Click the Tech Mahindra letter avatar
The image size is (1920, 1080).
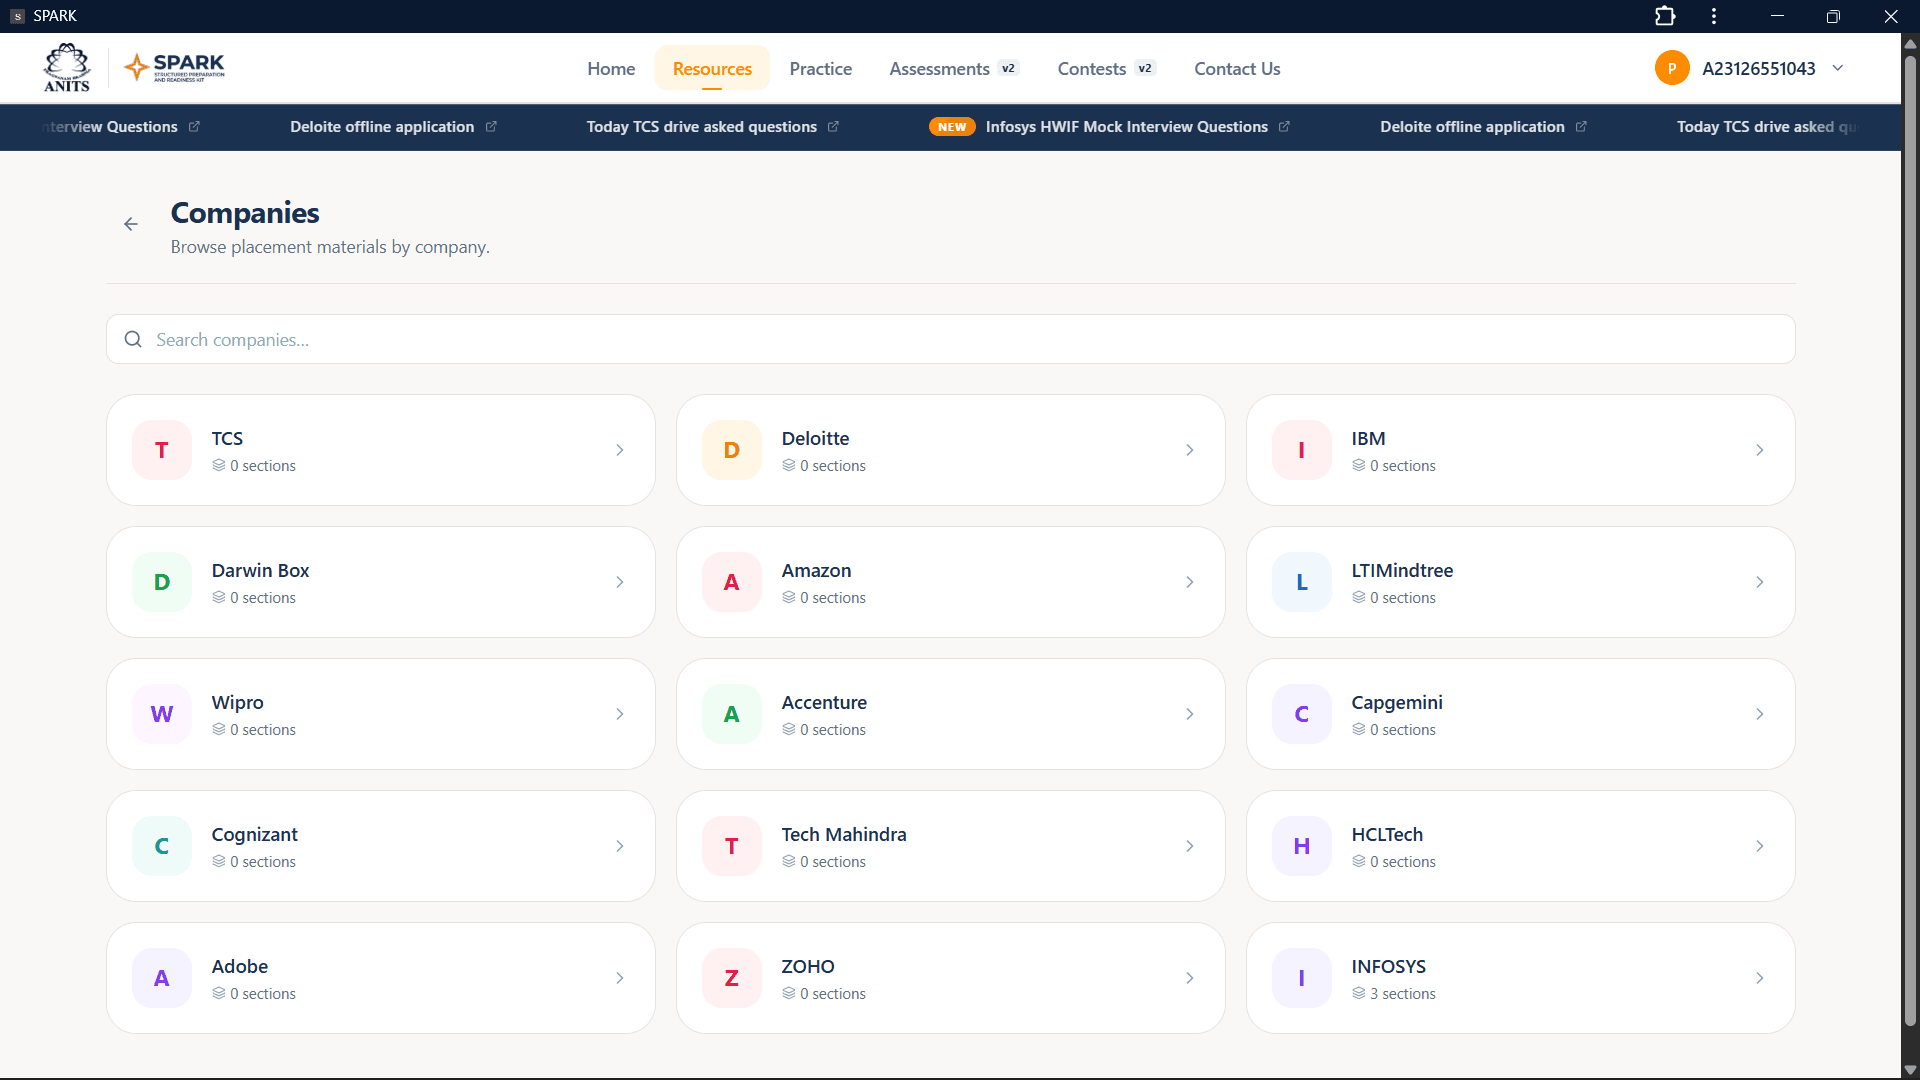tap(732, 846)
